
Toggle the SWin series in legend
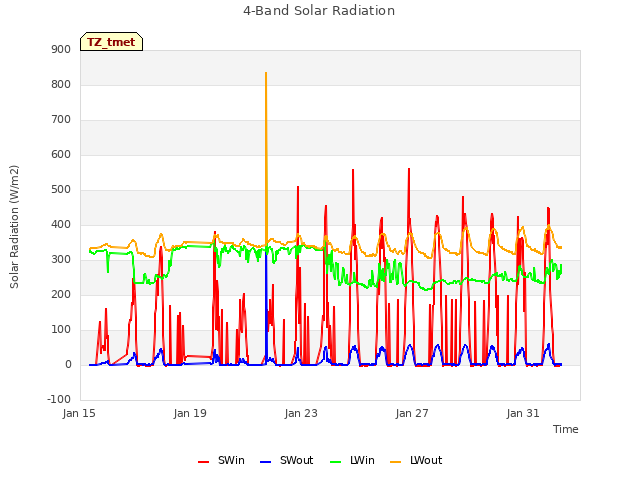click(221, 460)
